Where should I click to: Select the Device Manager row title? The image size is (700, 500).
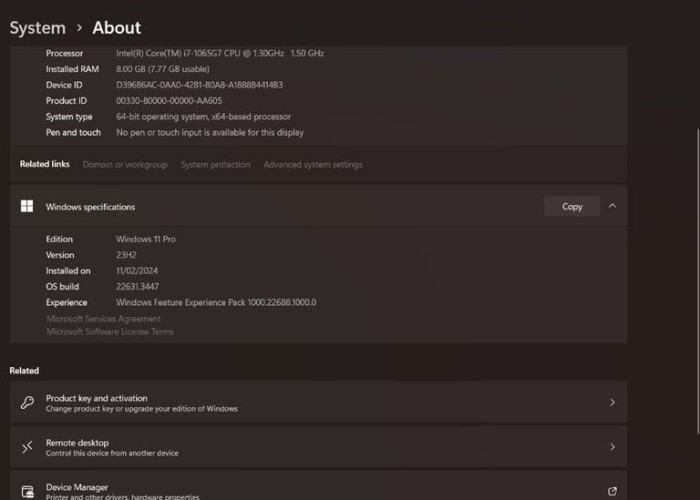point(77,487)
